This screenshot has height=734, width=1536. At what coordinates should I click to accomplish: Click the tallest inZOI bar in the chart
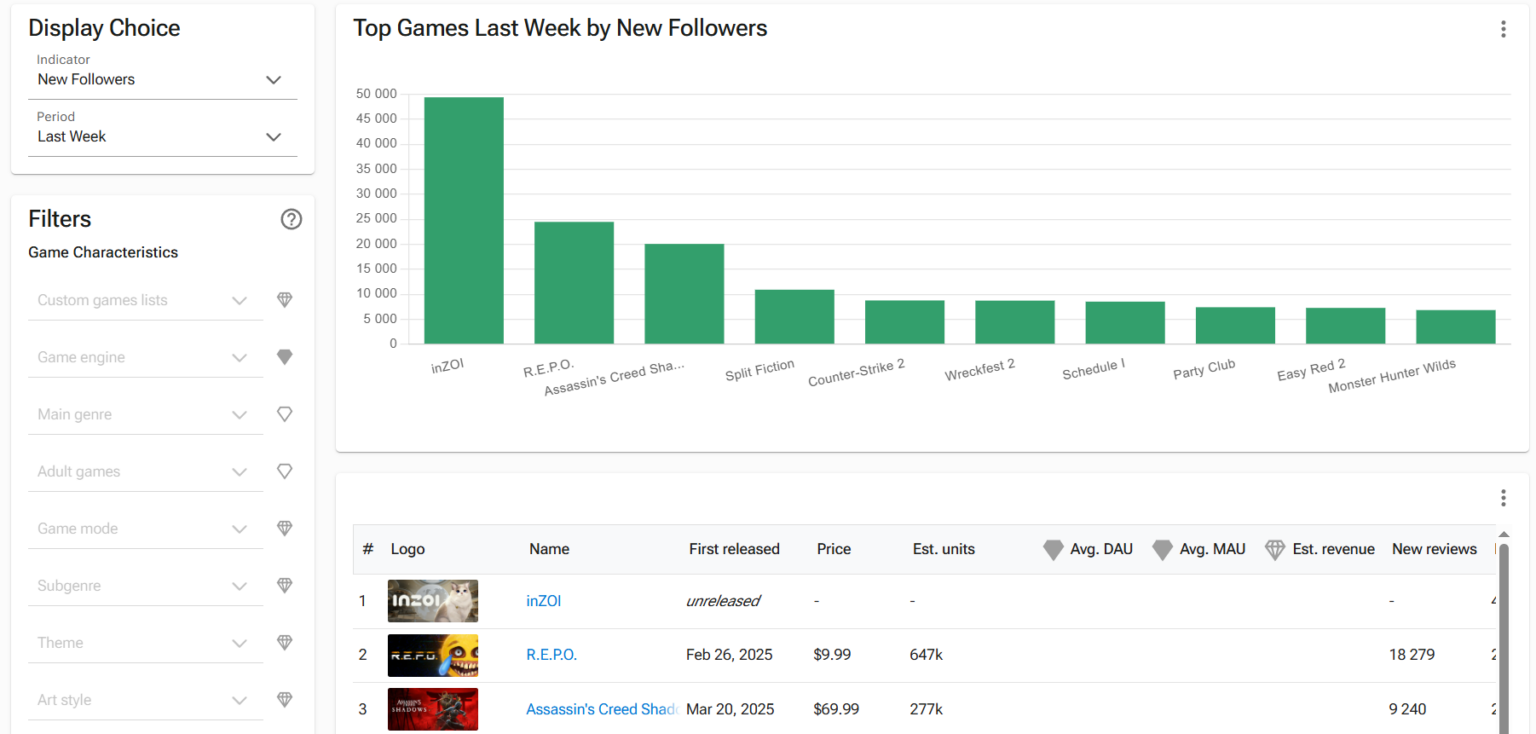tap(464, 220)
